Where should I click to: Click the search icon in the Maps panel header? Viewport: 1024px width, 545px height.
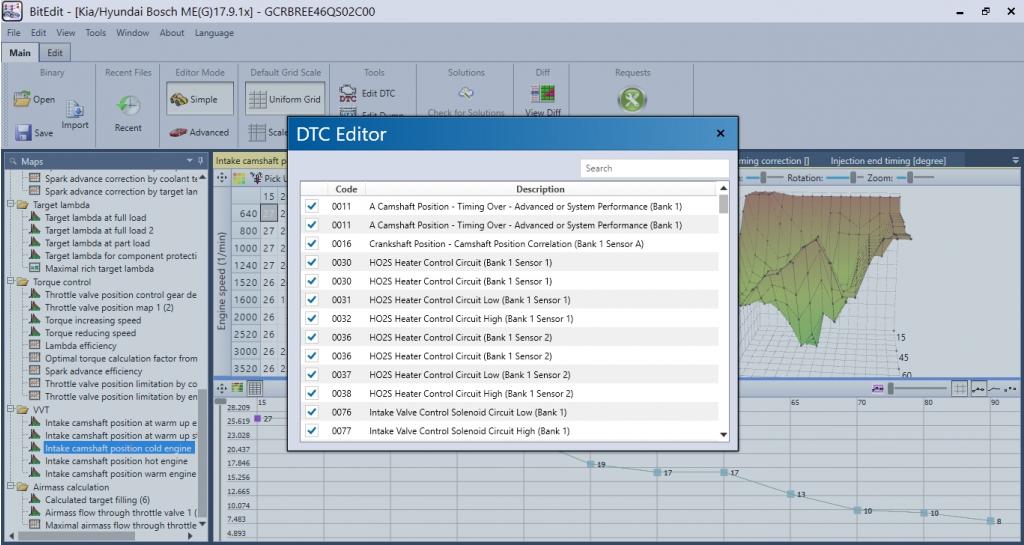(13, 161)
